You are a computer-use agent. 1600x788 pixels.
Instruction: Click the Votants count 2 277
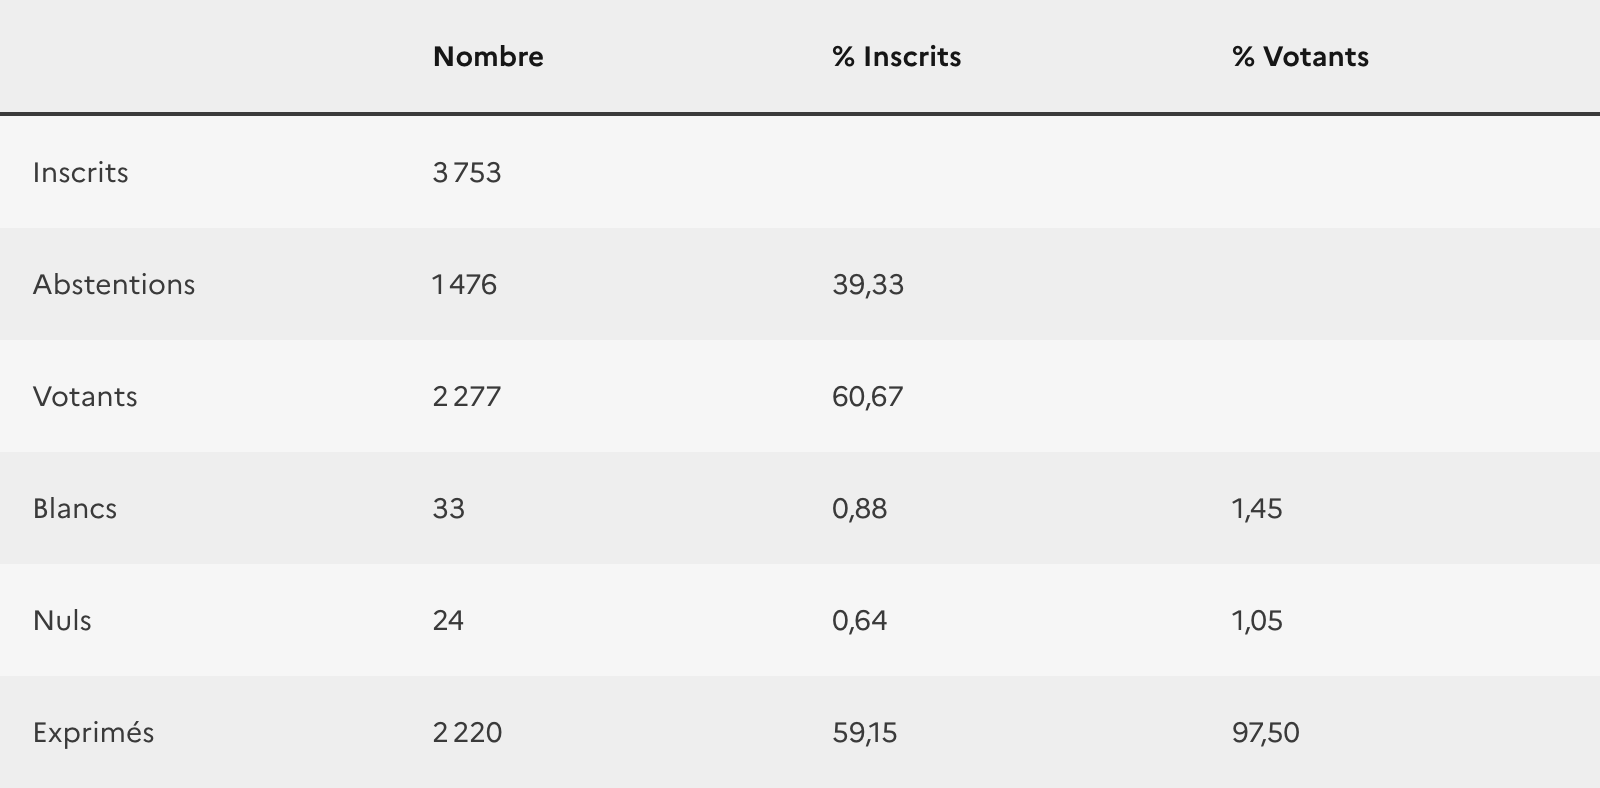pyautogui.click(x=467, y=397)
